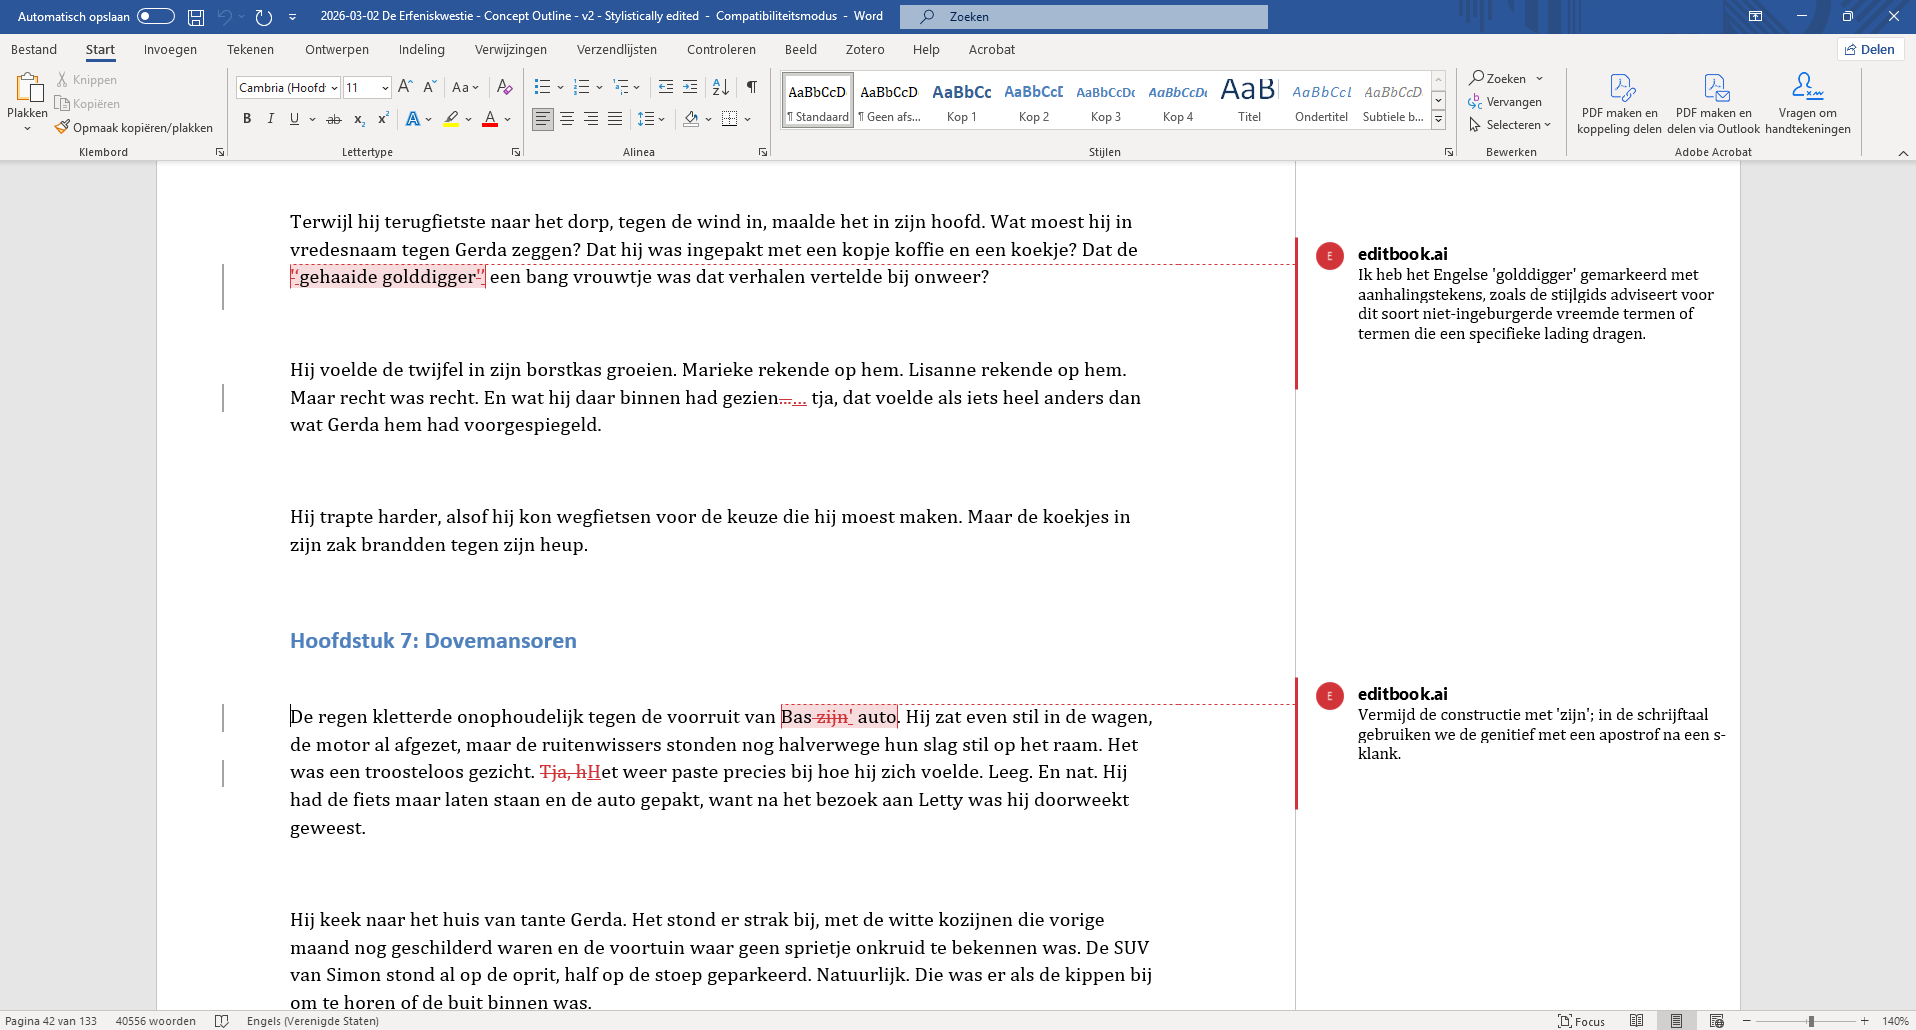Apply the yellow text highlight color

tap(452, 119)
